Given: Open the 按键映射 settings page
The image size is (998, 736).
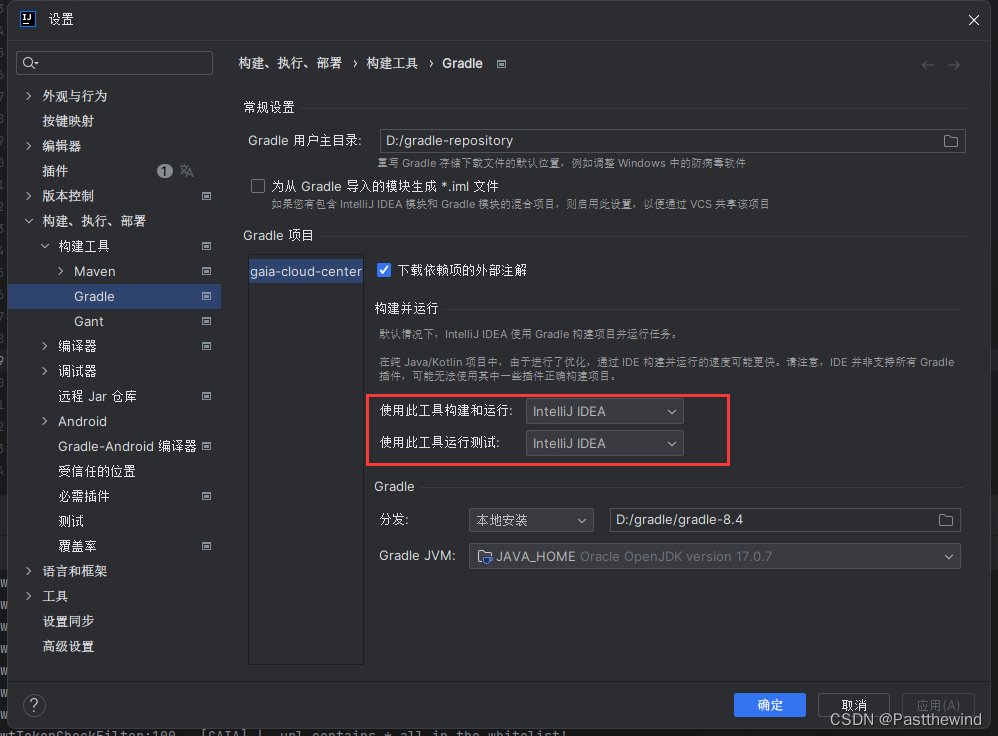Looking at the screenshot, I should coord(68,121).
